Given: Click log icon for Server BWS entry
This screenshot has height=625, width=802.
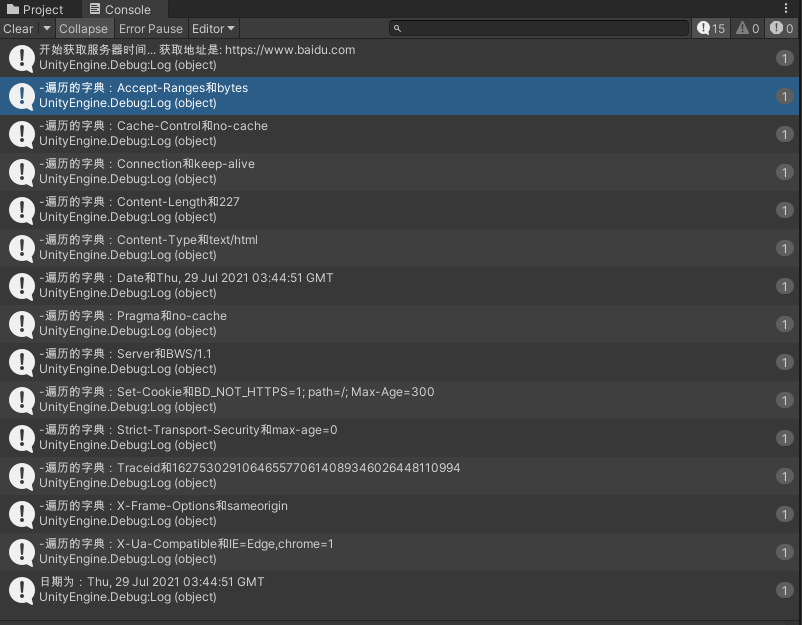Looking at the screenshot, I should 21,362.
